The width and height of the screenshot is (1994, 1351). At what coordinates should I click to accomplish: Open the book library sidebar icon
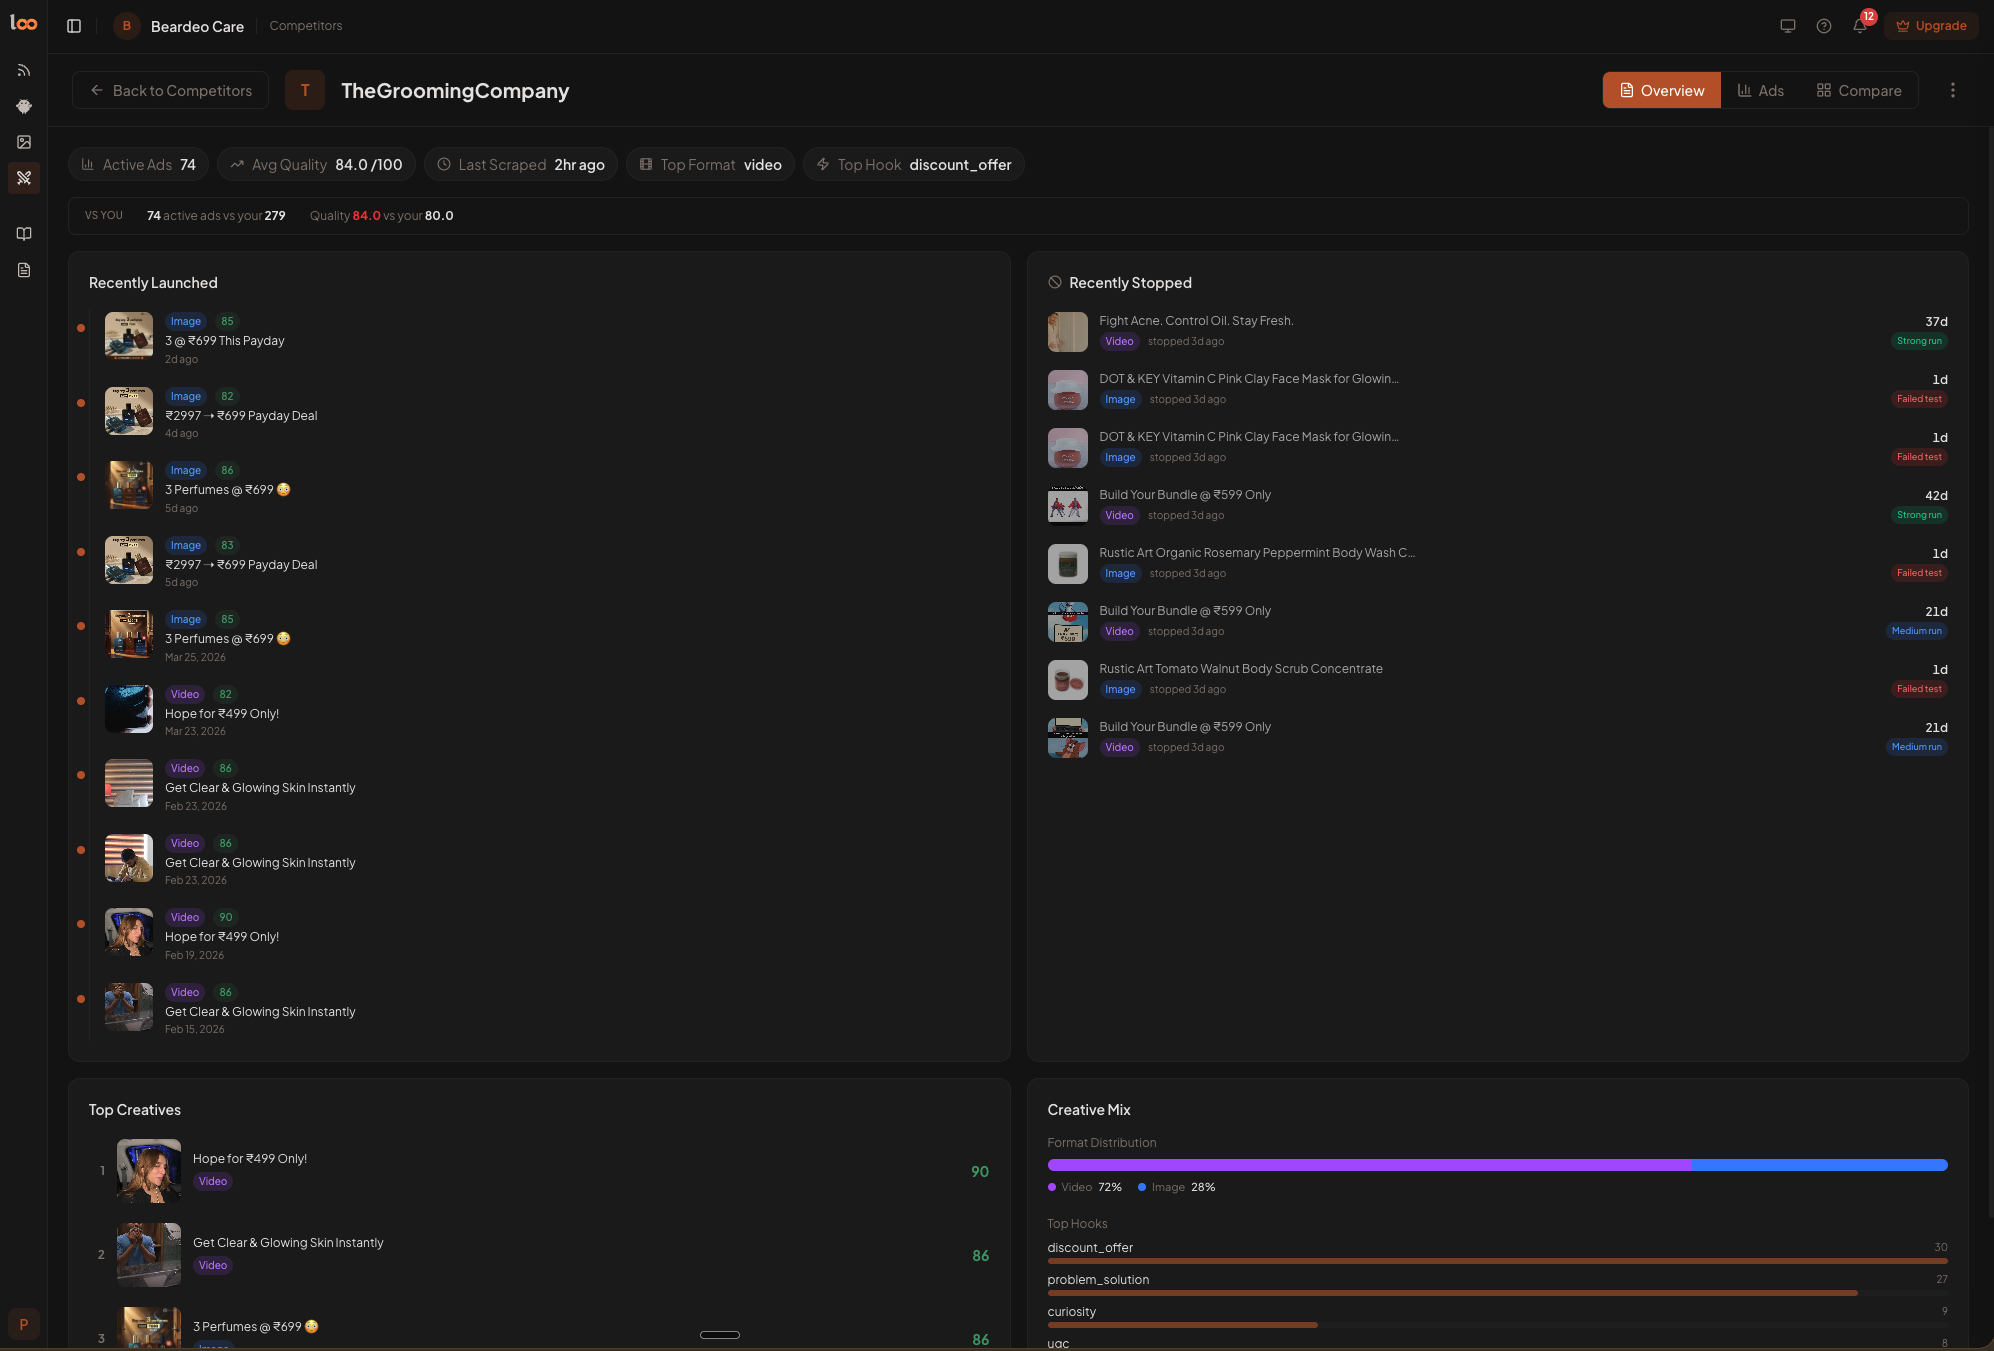(24, 234)
